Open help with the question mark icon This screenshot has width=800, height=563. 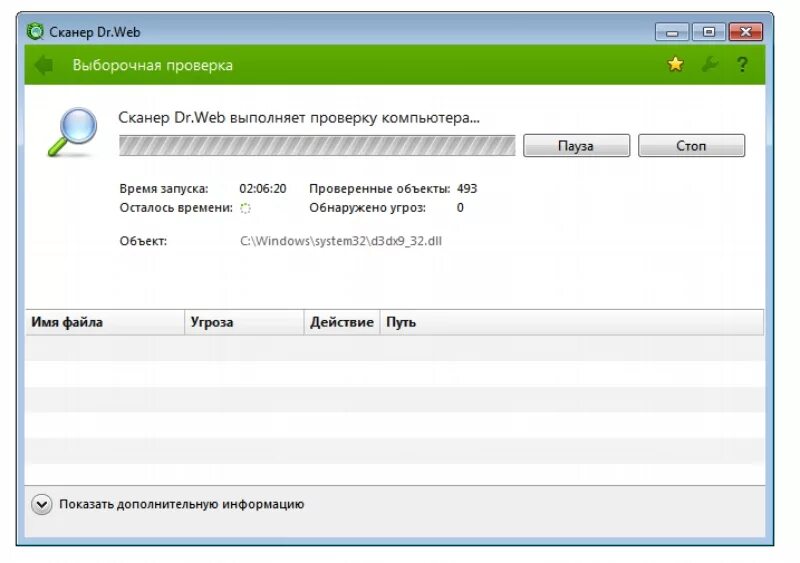coord(742,65)
